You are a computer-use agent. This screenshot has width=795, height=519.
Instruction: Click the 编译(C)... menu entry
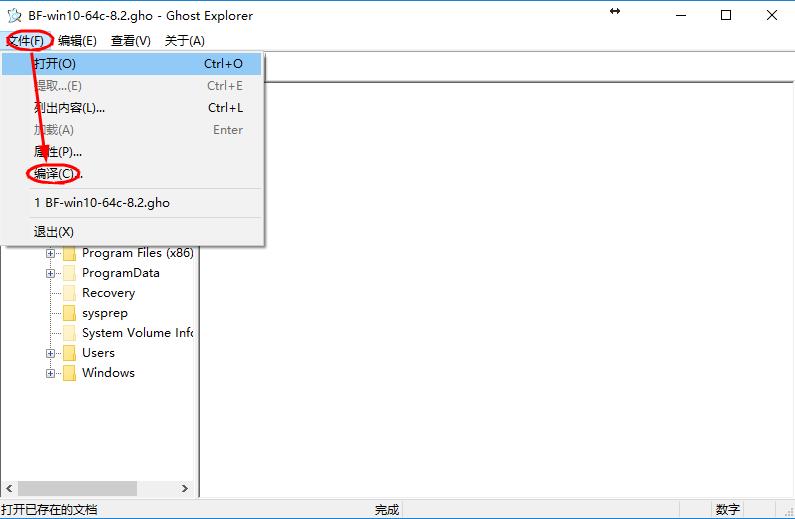132,174
